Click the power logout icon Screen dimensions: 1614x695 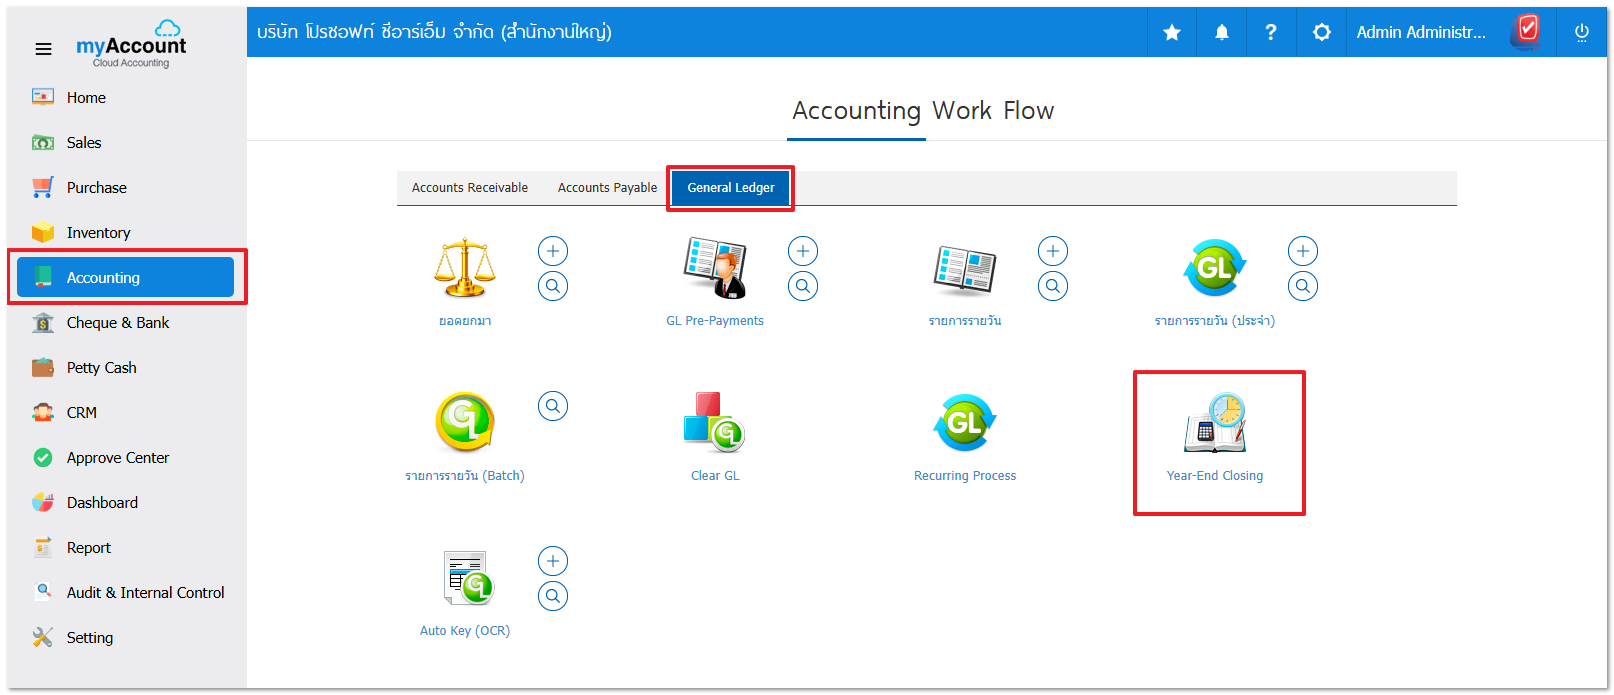[x=1581, y=33]
